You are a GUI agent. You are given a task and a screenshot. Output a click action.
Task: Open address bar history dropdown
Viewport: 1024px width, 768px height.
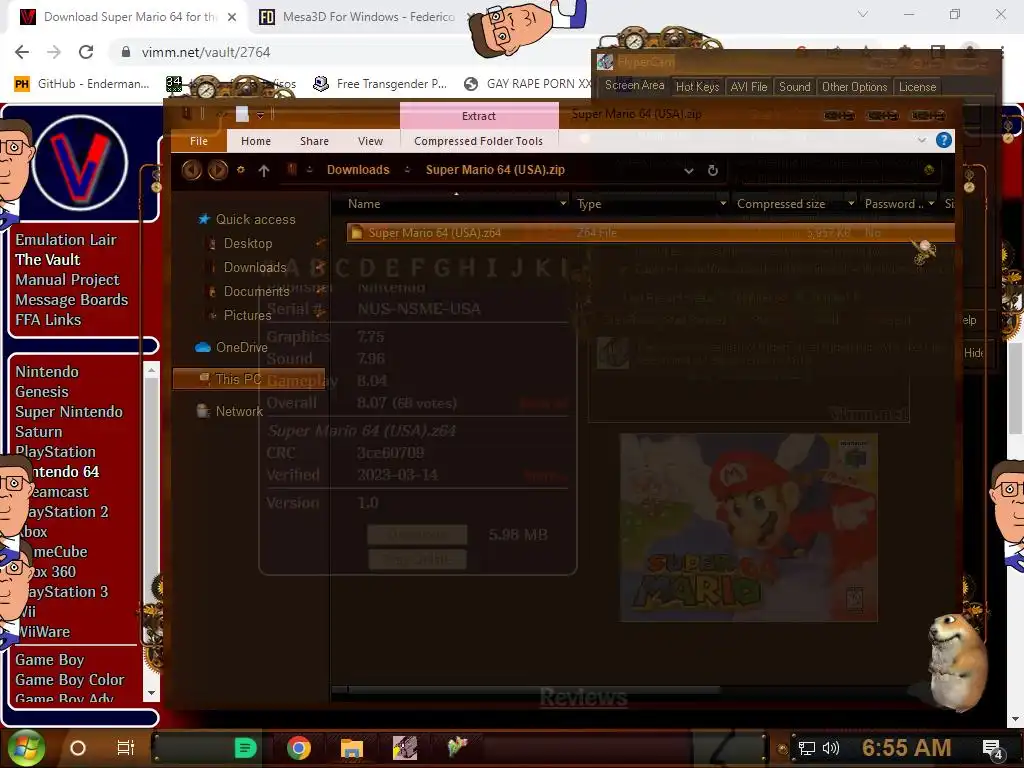[x=688, y=170]
